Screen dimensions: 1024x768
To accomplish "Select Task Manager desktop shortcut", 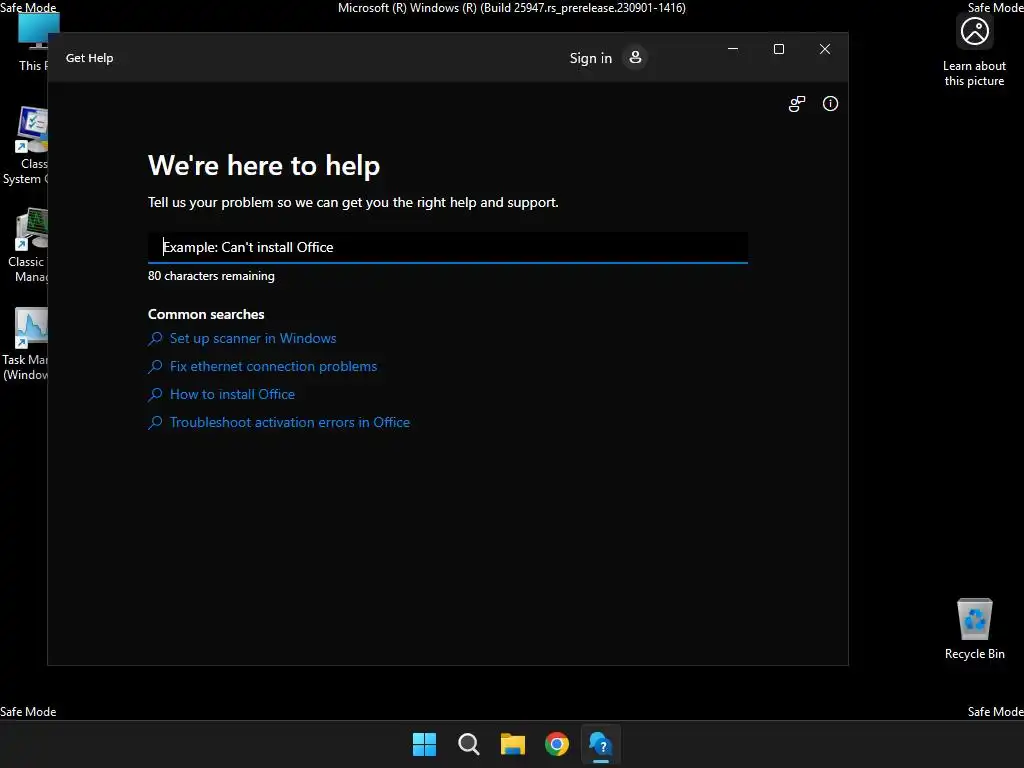I will click(26, 344).
